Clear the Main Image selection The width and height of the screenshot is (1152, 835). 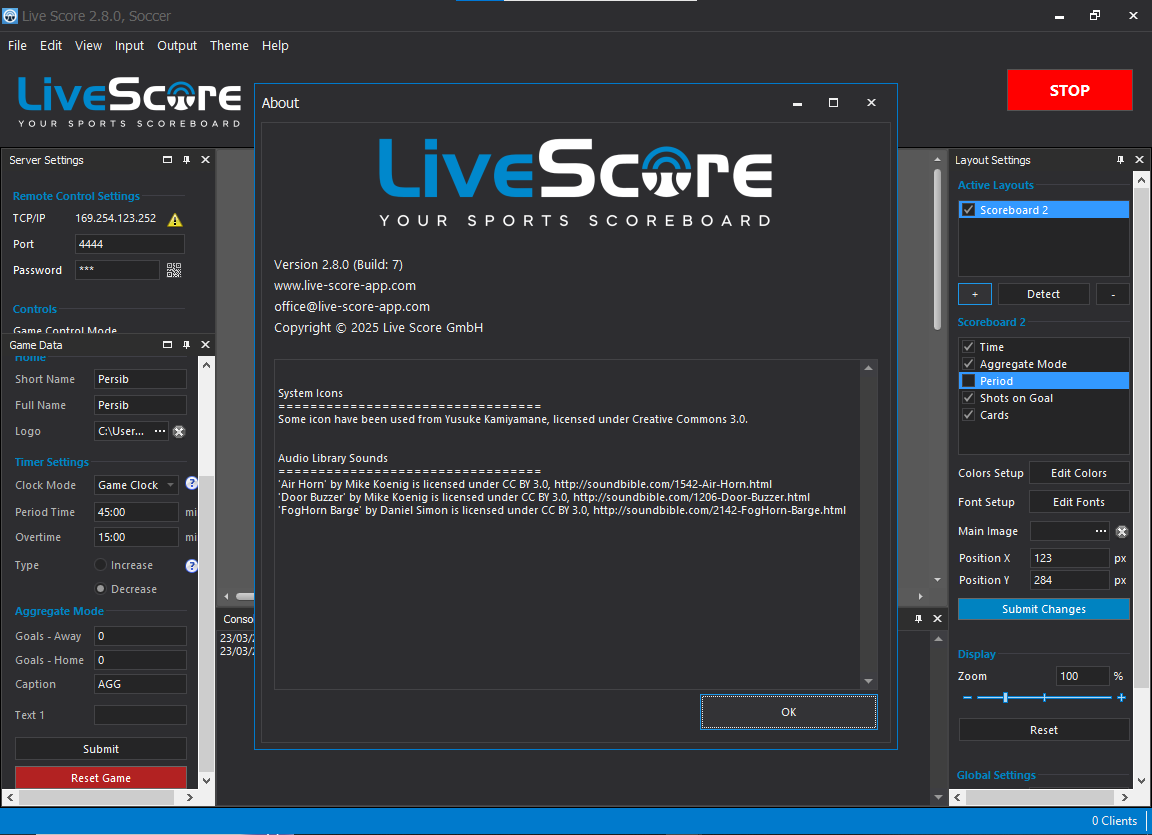point(1122,532)
